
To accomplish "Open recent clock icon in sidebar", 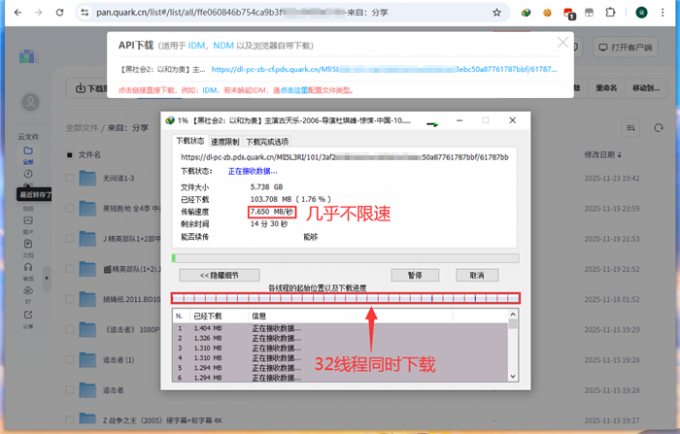I will [28, 174].
